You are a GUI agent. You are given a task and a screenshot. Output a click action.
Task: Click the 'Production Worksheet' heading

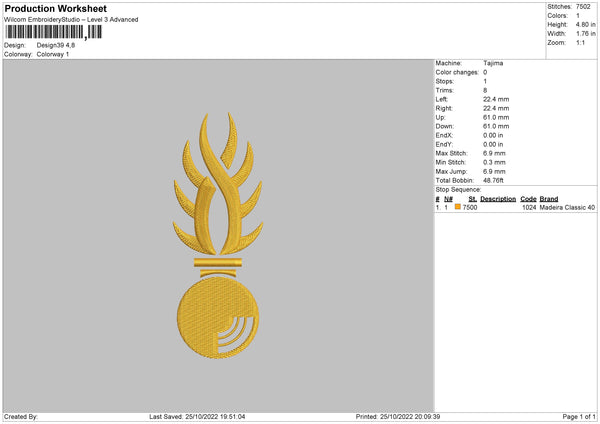55,8
